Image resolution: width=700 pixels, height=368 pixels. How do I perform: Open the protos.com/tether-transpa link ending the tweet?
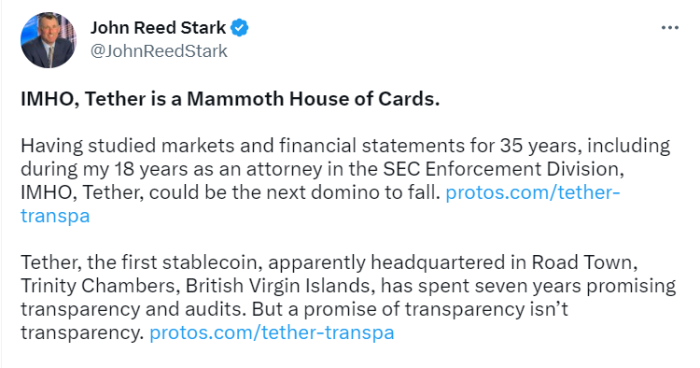pos(271,333)
